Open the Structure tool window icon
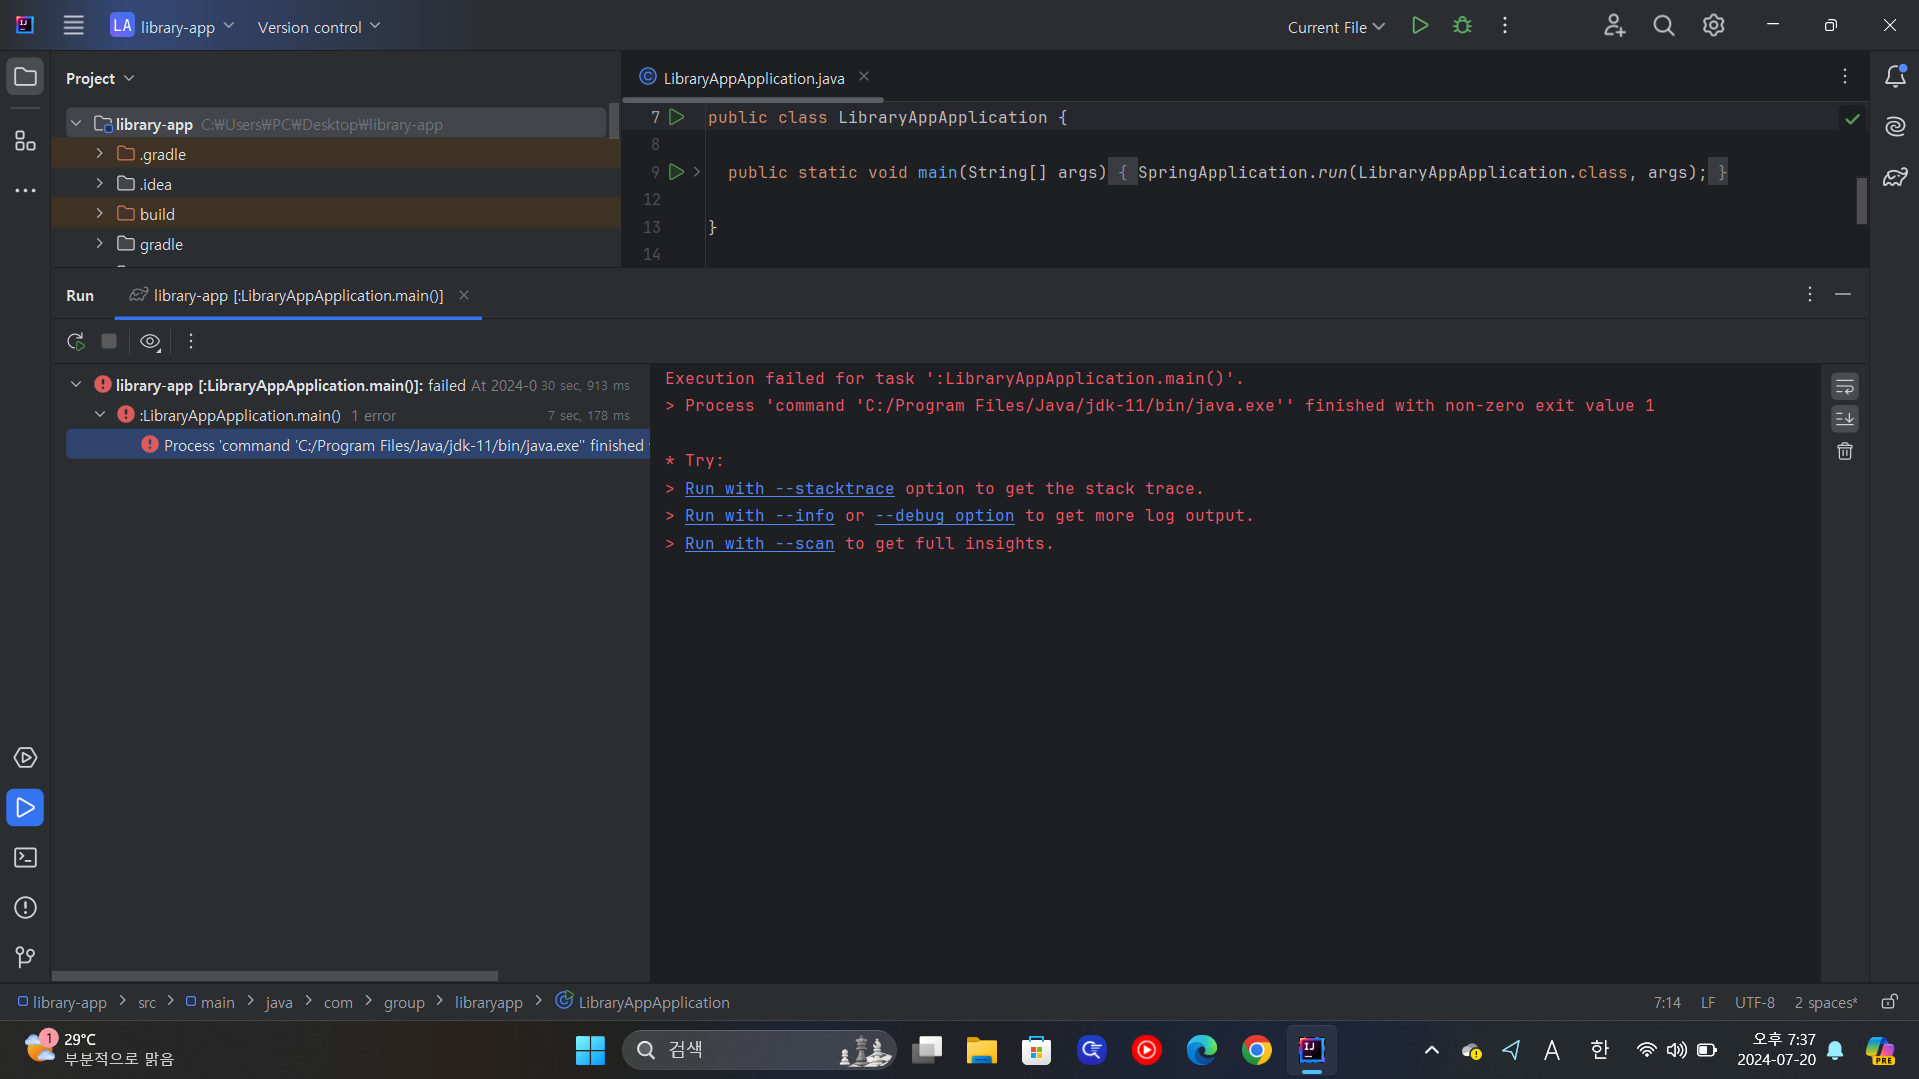The width and height of the screenshot is (1919, 1079). point(25,141)
